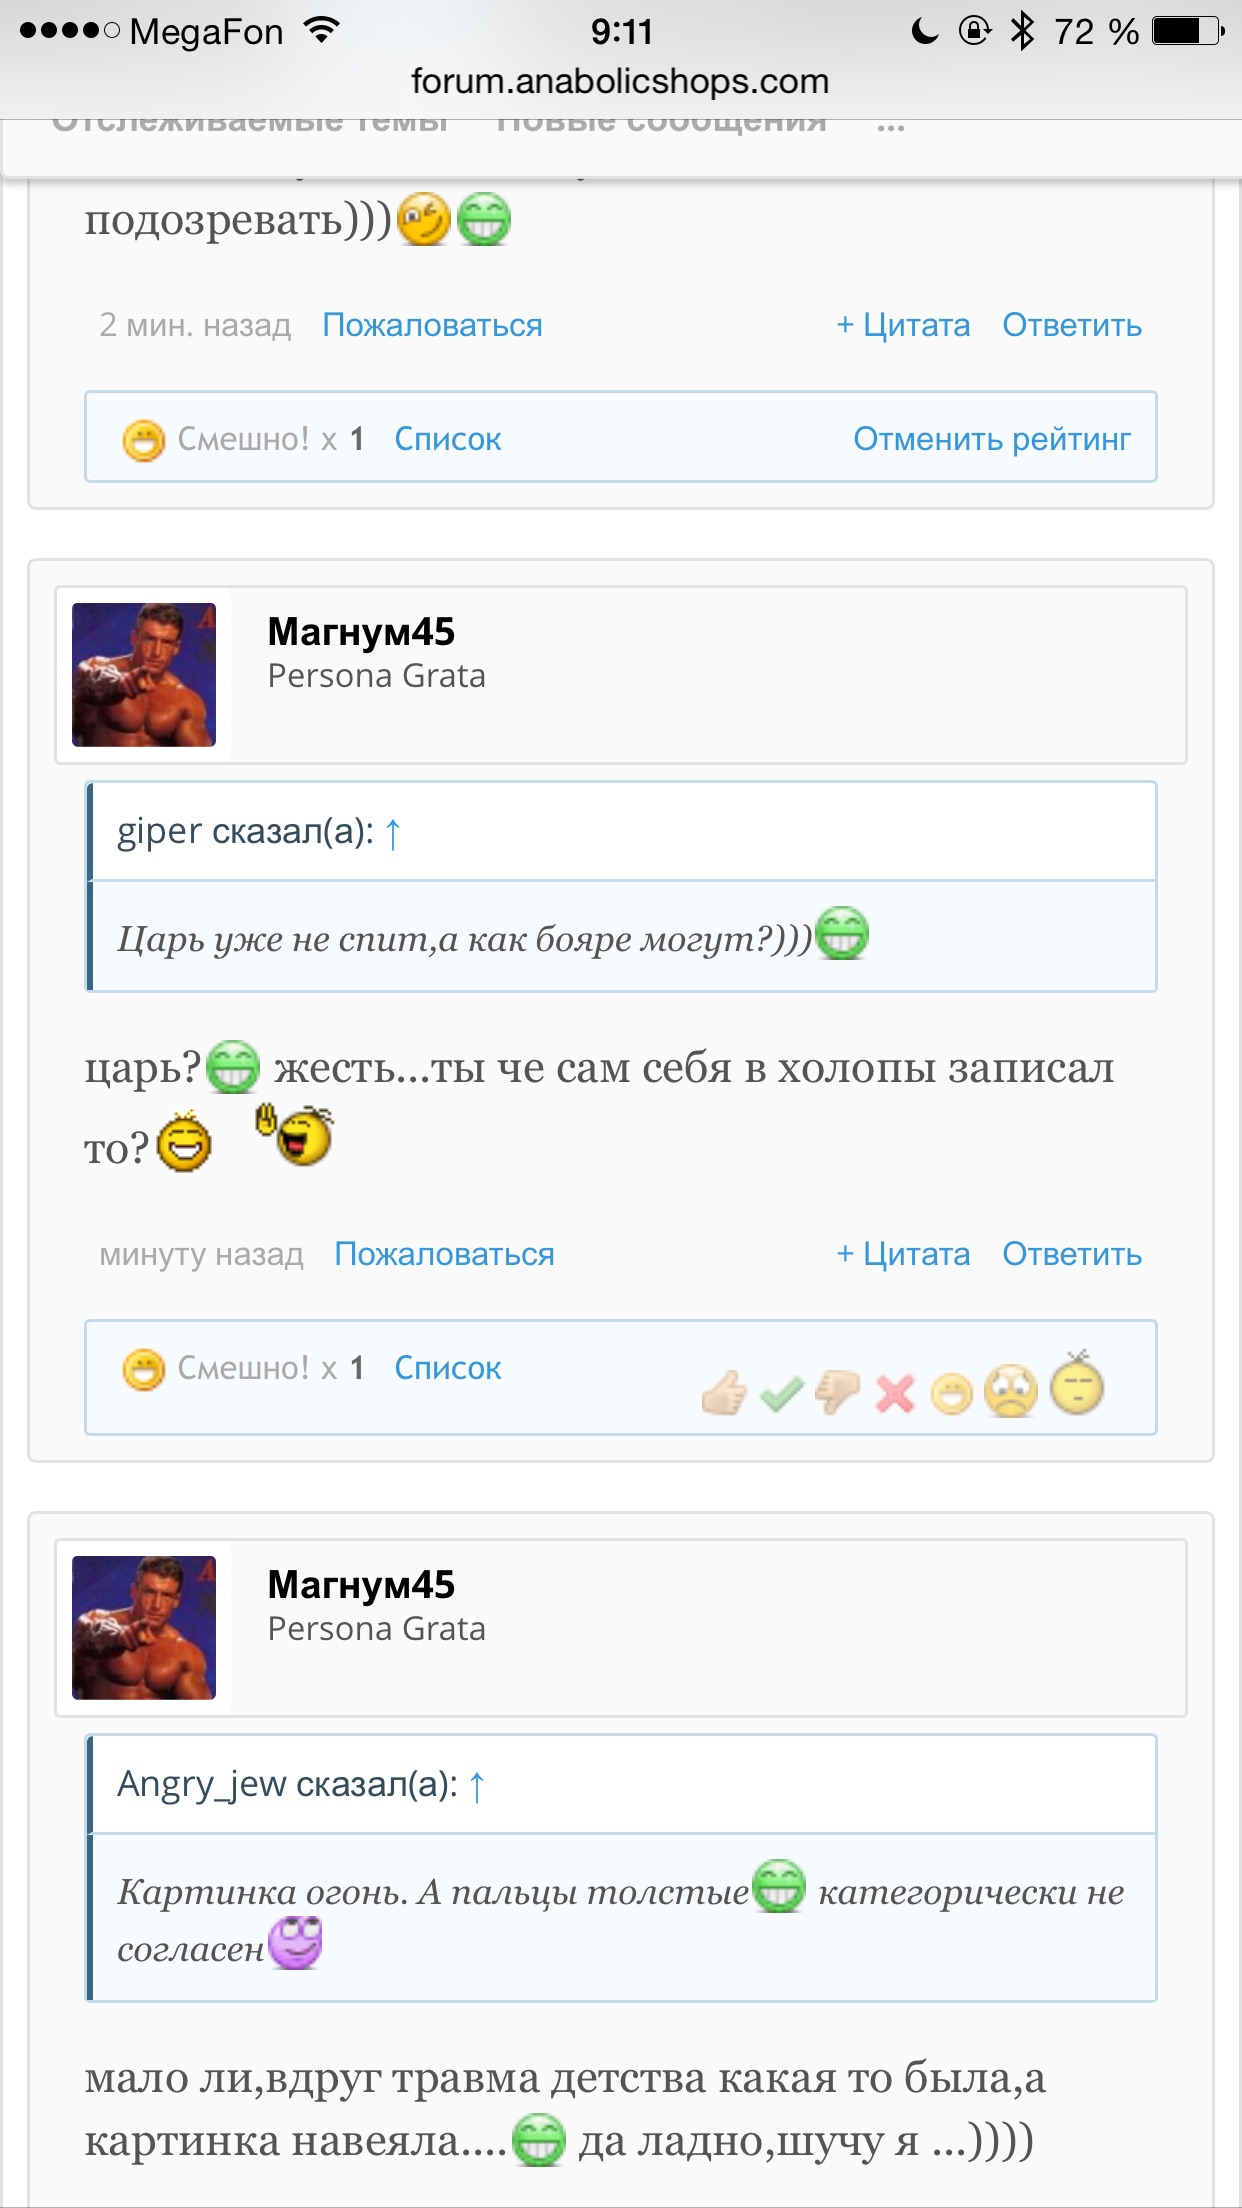Open 'Список' of ratings on Магнум45's post
This screenshot has width=1242, height=2208.
click(447, 1368)
